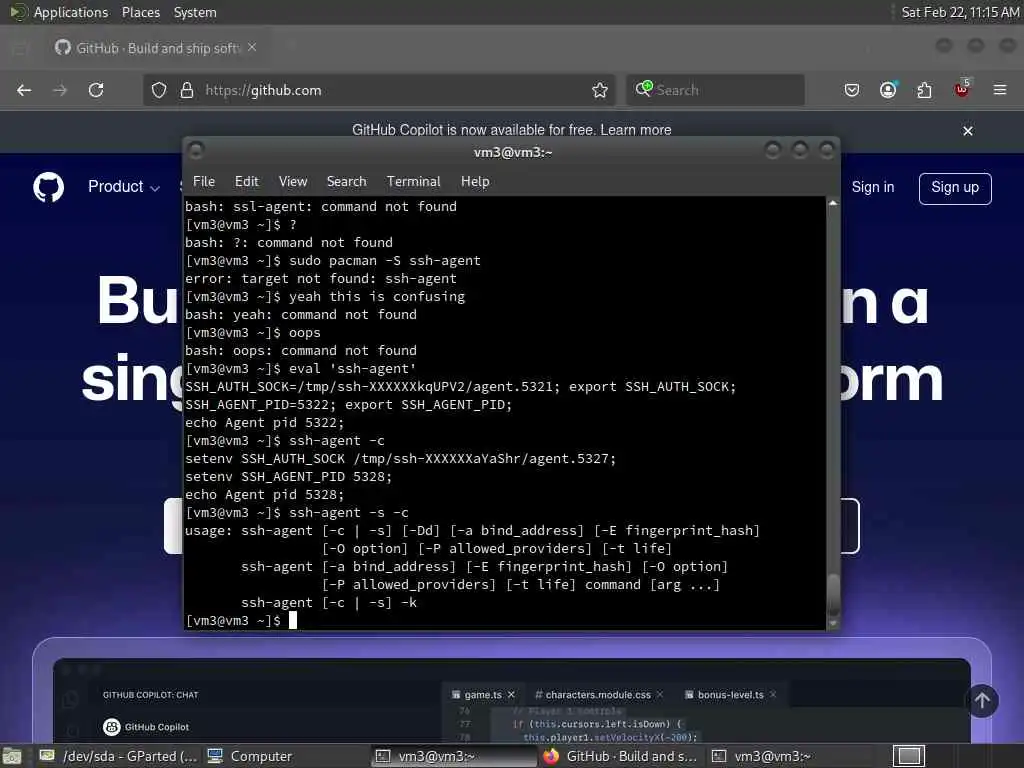Select GitHub Build and ship tab
The image size is (1024, 768).
tap(157, 48)
